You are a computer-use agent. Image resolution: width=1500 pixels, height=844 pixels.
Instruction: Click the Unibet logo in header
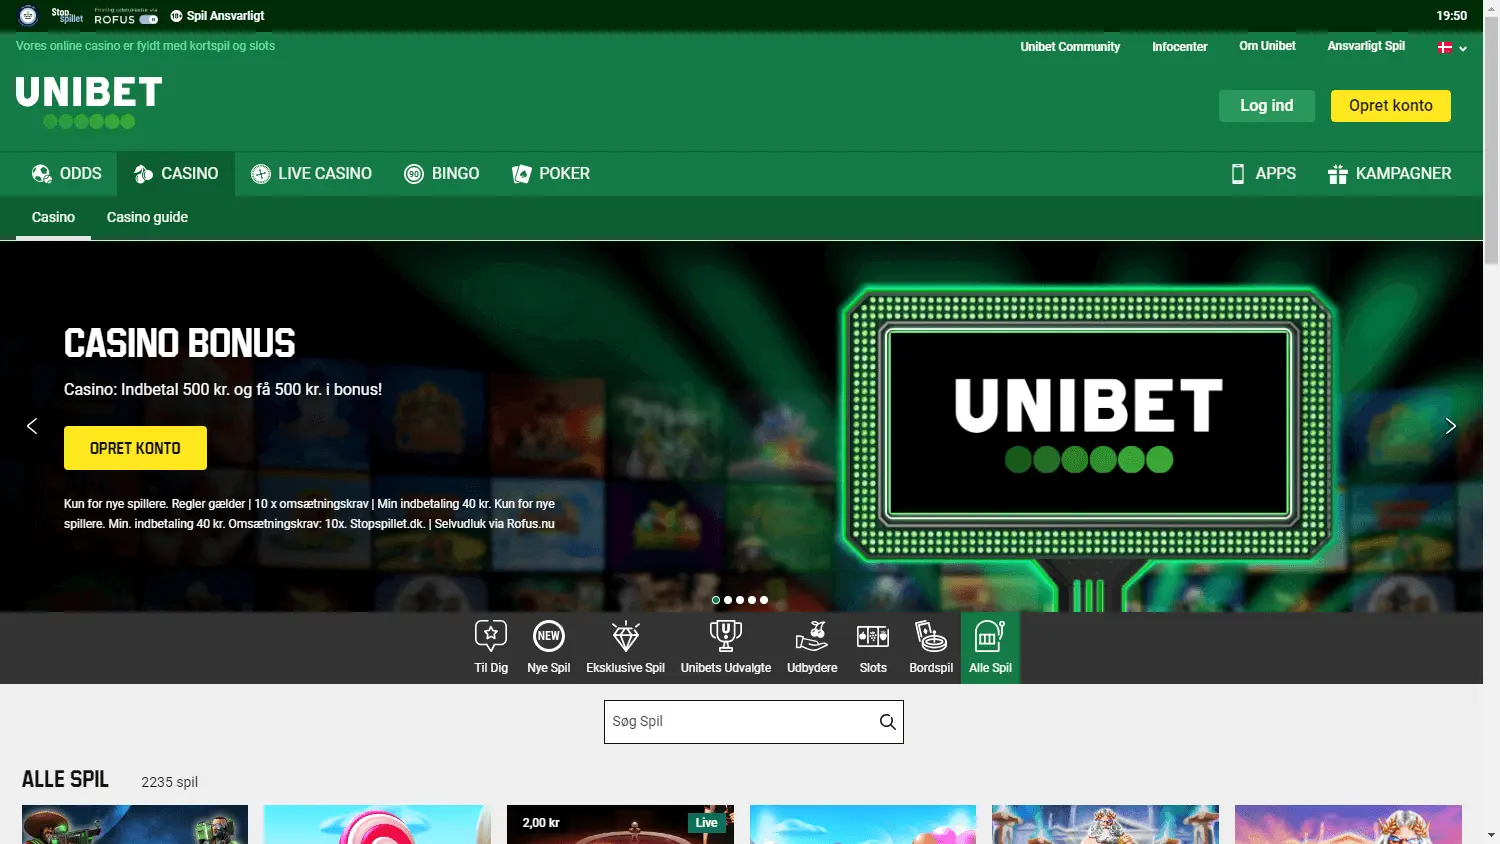tap(89, 102)
